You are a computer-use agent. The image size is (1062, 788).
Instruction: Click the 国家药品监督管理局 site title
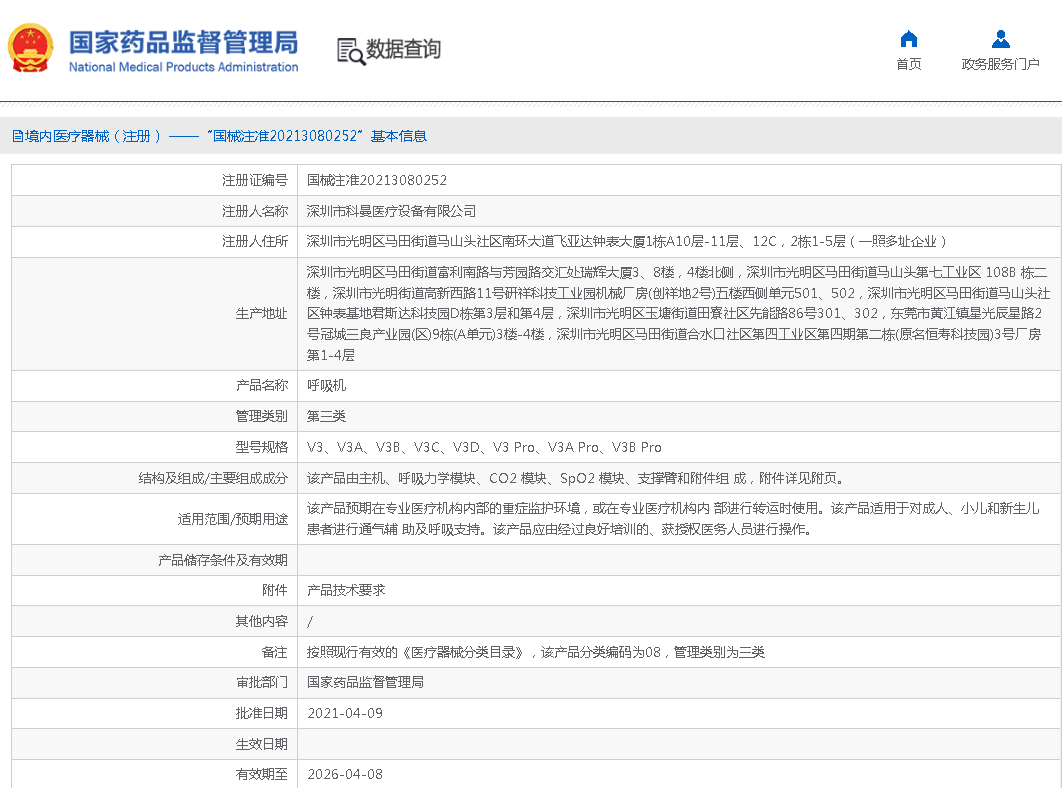183,42
